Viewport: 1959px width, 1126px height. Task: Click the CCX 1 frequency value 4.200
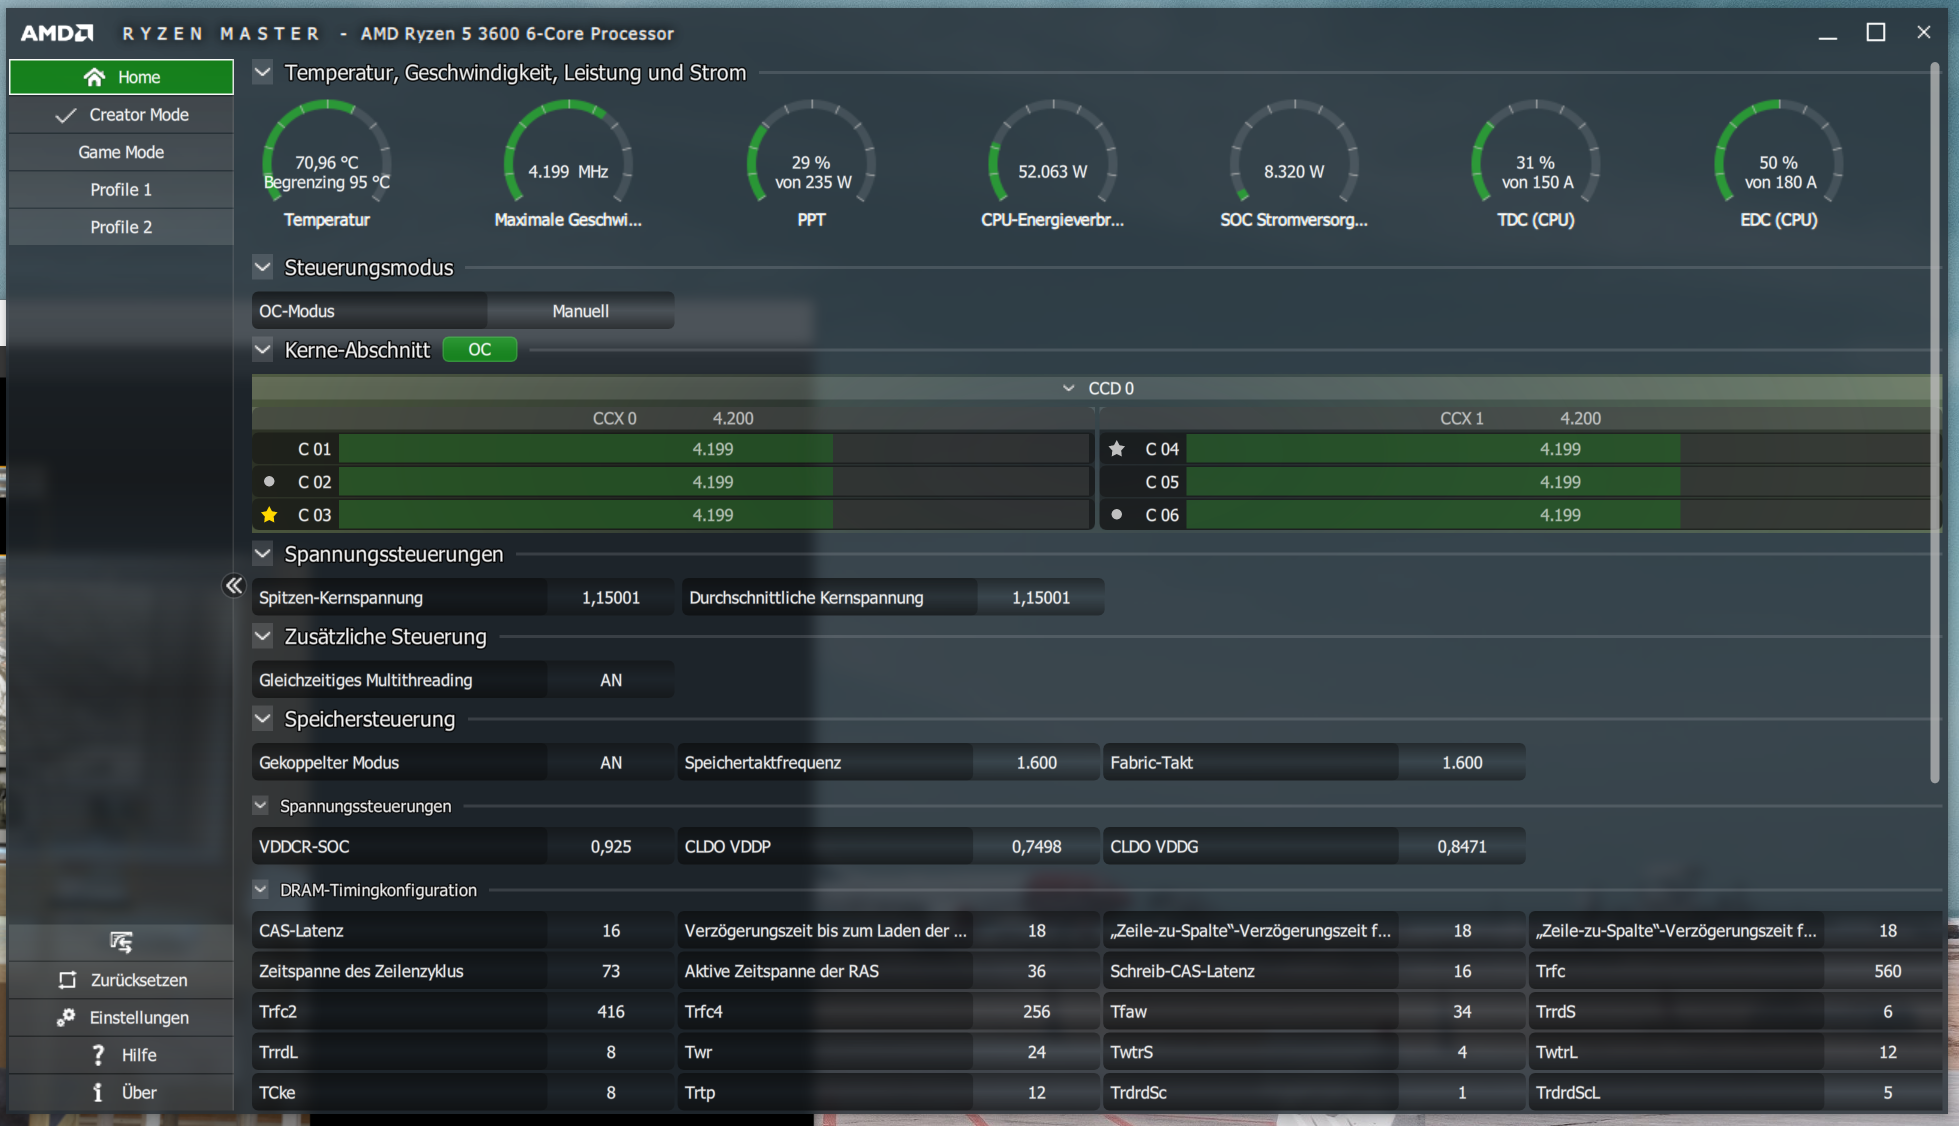[1580, 418]
